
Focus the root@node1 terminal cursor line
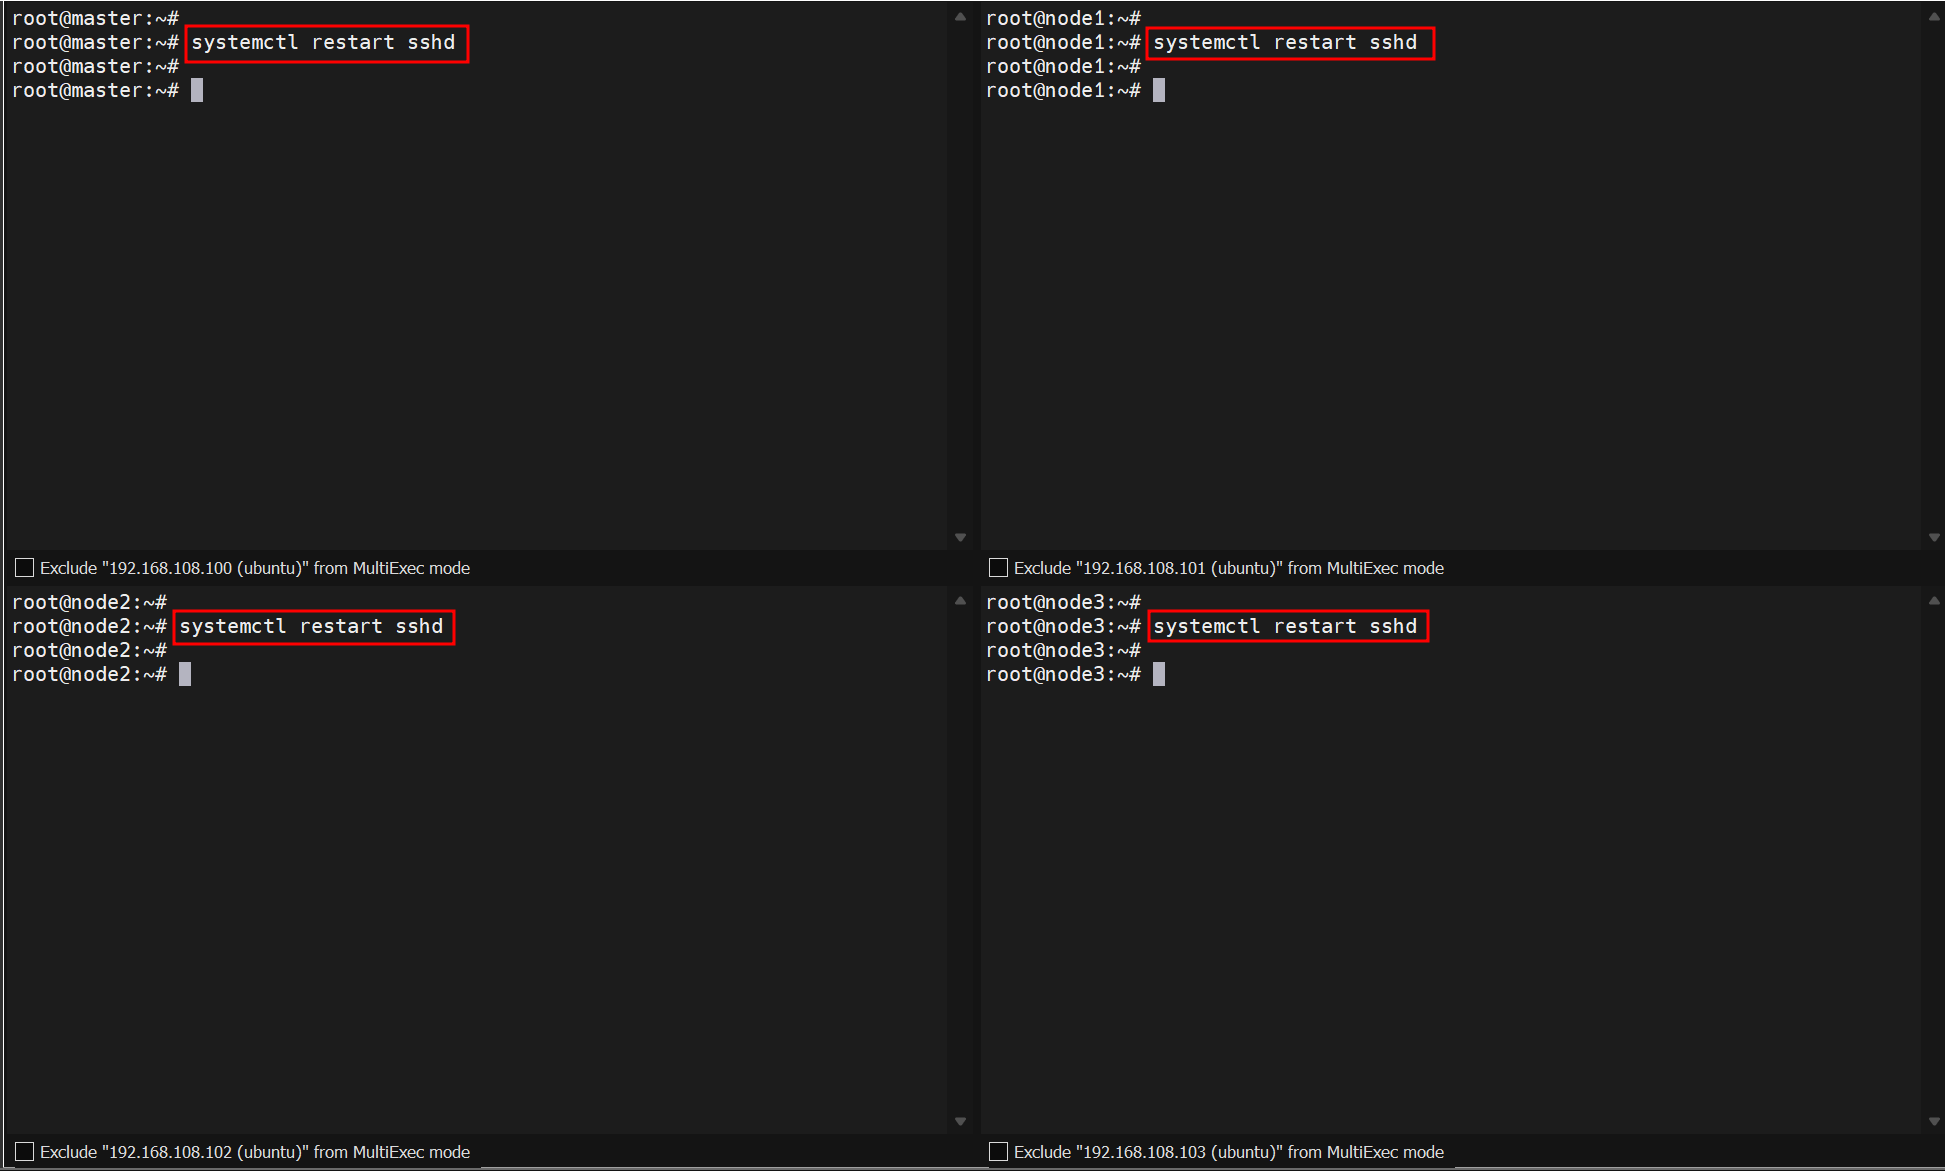1159,91
